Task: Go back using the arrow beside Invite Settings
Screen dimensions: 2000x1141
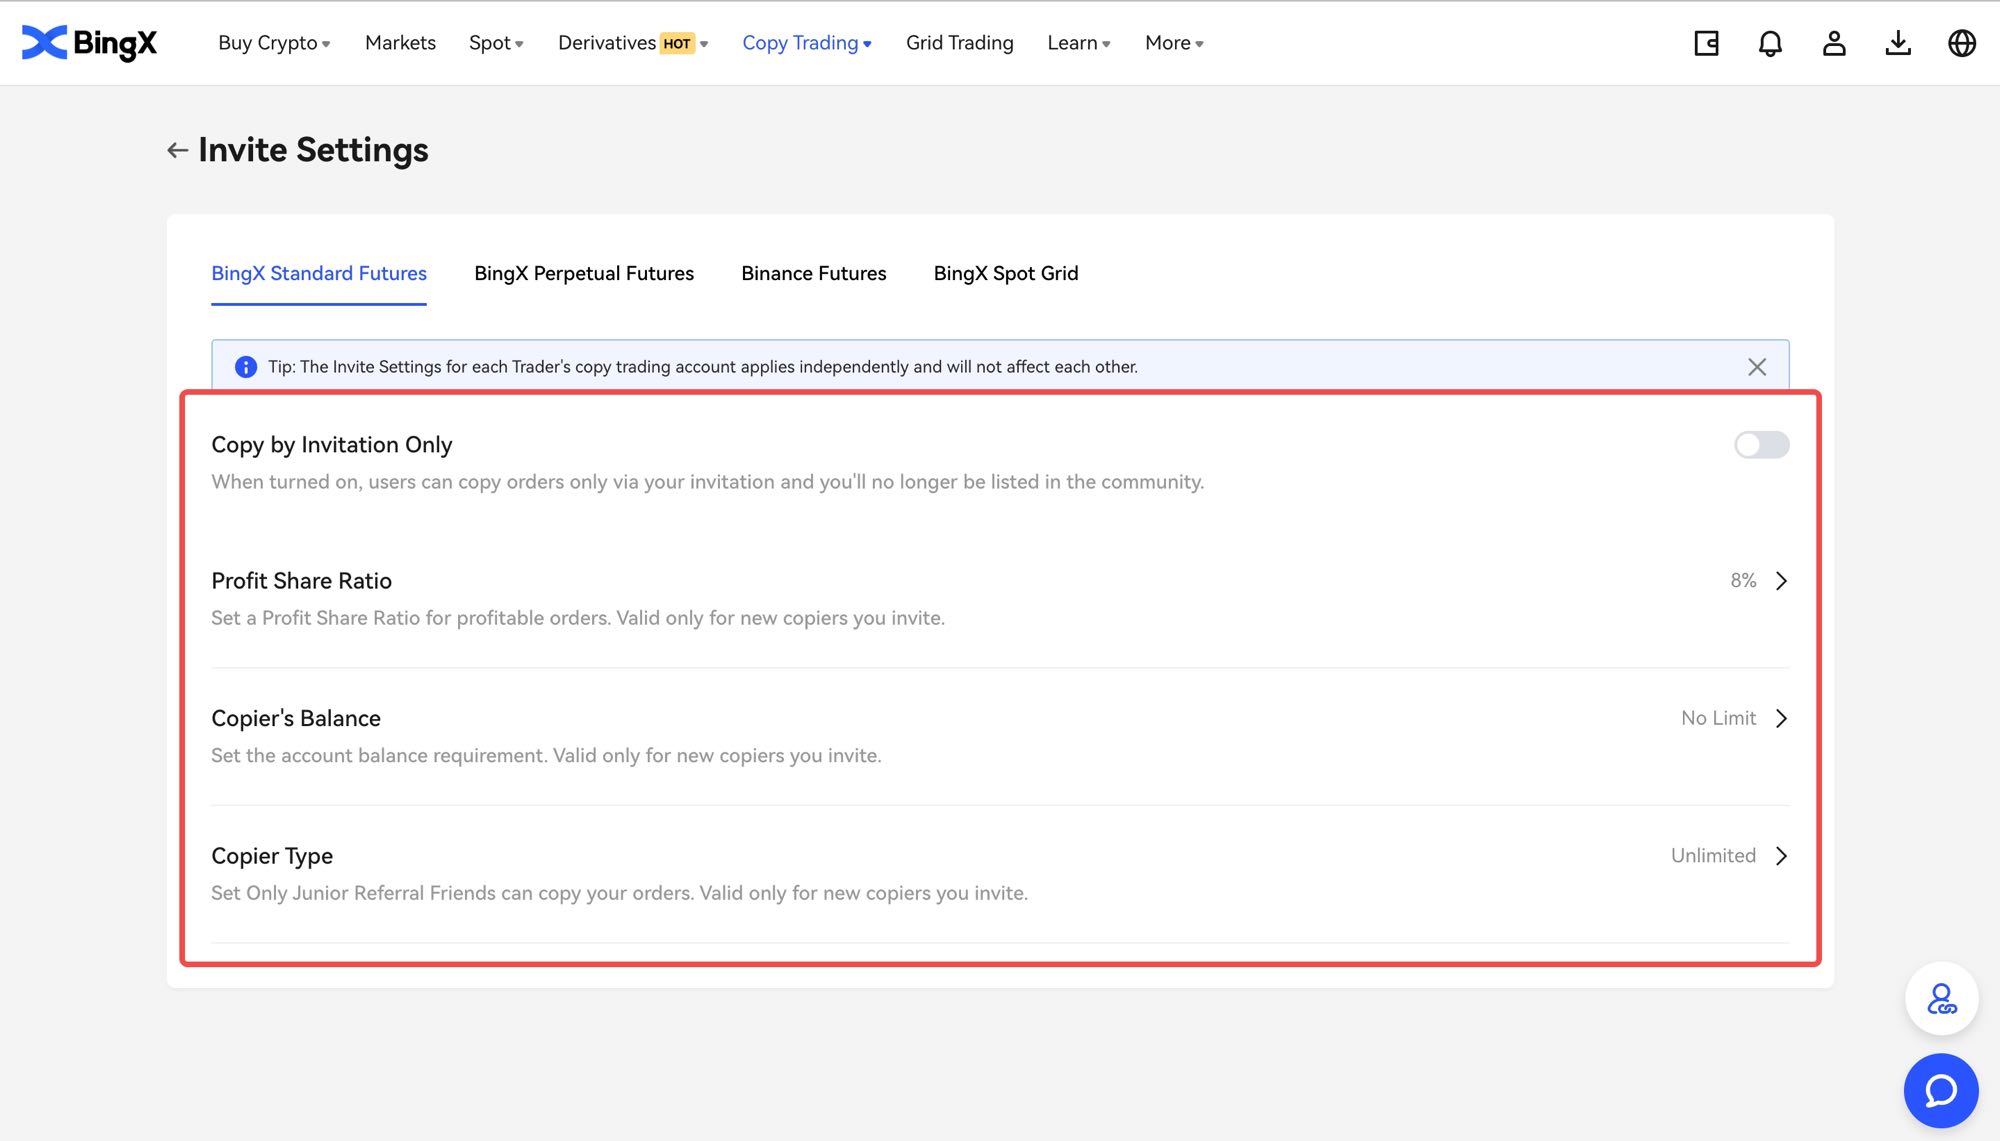Action: [x=177, y=150]
